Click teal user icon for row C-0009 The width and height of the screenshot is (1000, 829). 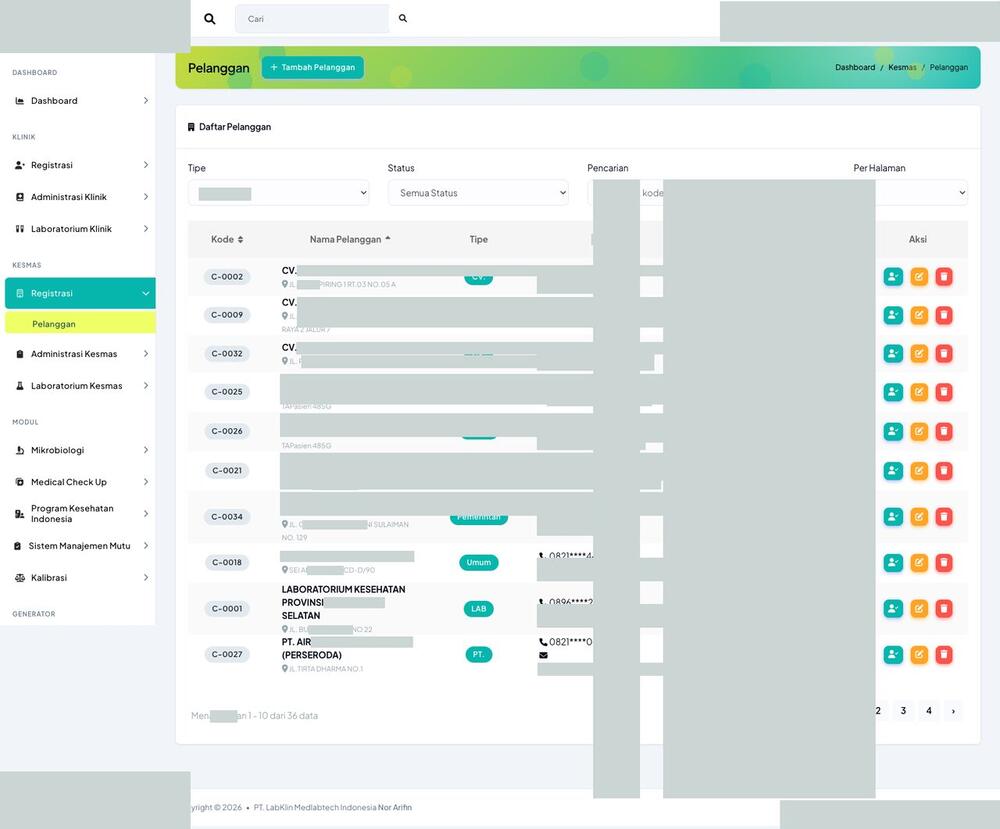(893, 315)
